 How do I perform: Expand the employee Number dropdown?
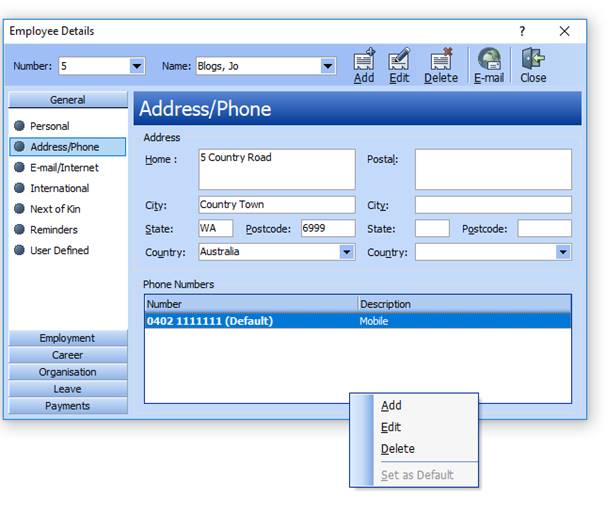click(137, 66)
